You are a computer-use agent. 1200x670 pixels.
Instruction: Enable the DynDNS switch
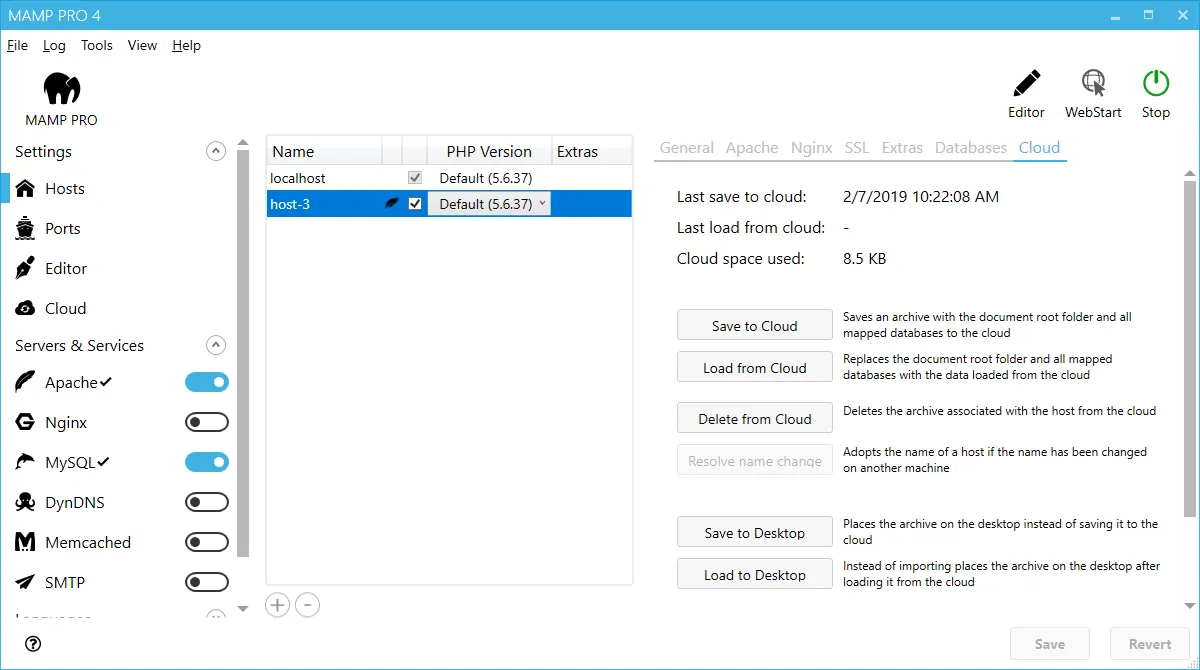(x=207, y=502)
